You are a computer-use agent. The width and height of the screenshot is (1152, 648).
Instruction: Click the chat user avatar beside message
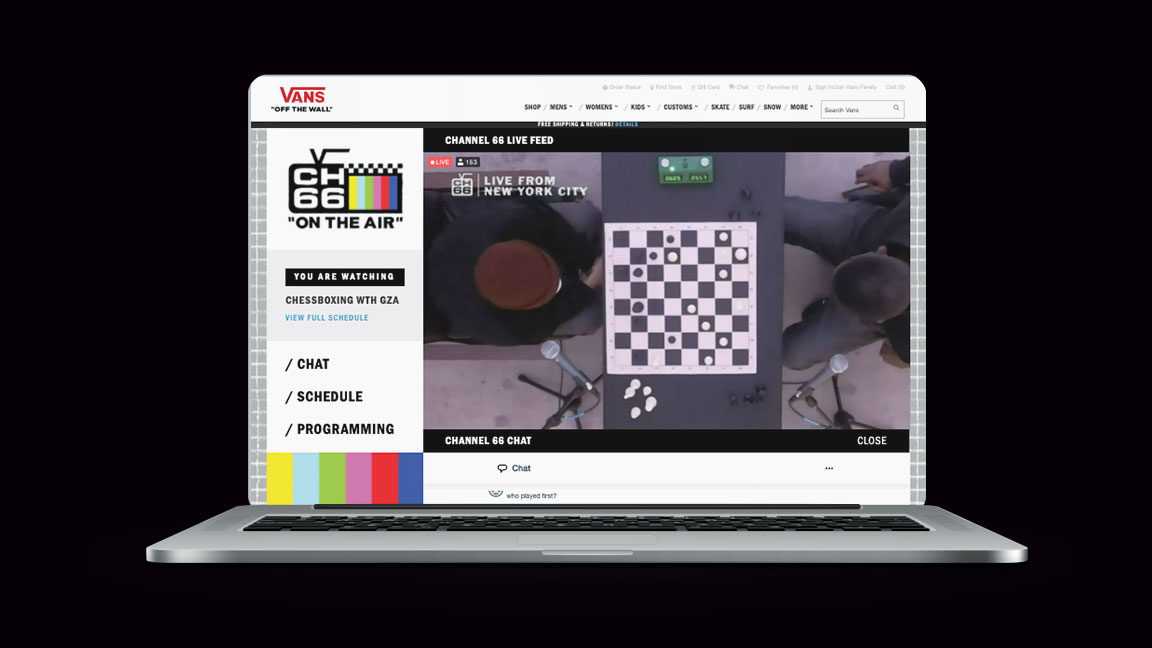[x=496, y=494]
